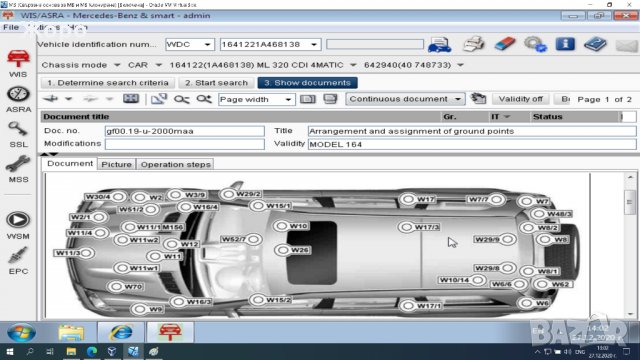Click the envelope mail icon
The width and height of the screenshot is (640, 360).
coord(627,44)
